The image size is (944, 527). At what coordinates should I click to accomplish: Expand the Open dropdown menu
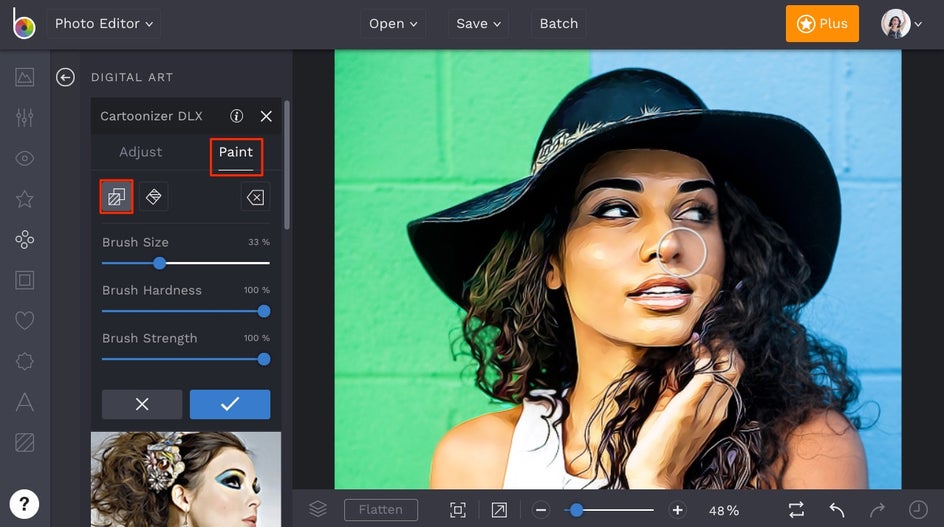point(393,23)
